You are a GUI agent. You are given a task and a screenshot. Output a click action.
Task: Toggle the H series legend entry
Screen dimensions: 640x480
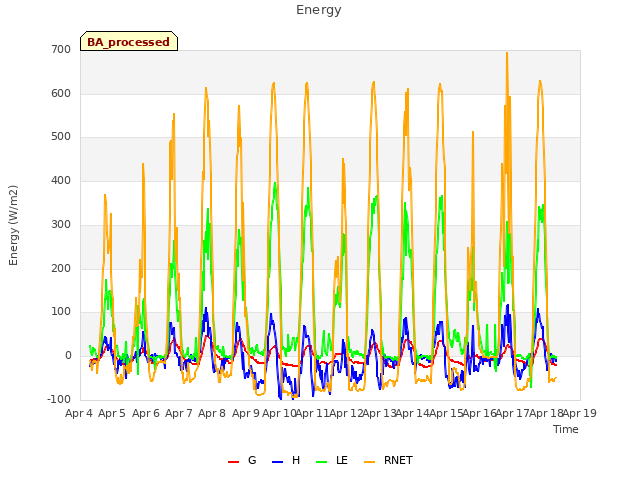286,460
